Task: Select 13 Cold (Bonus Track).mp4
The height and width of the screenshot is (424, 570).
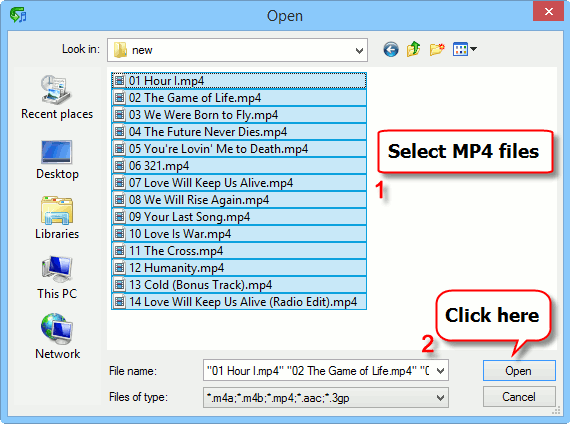Action: click(x=239, y=285)
